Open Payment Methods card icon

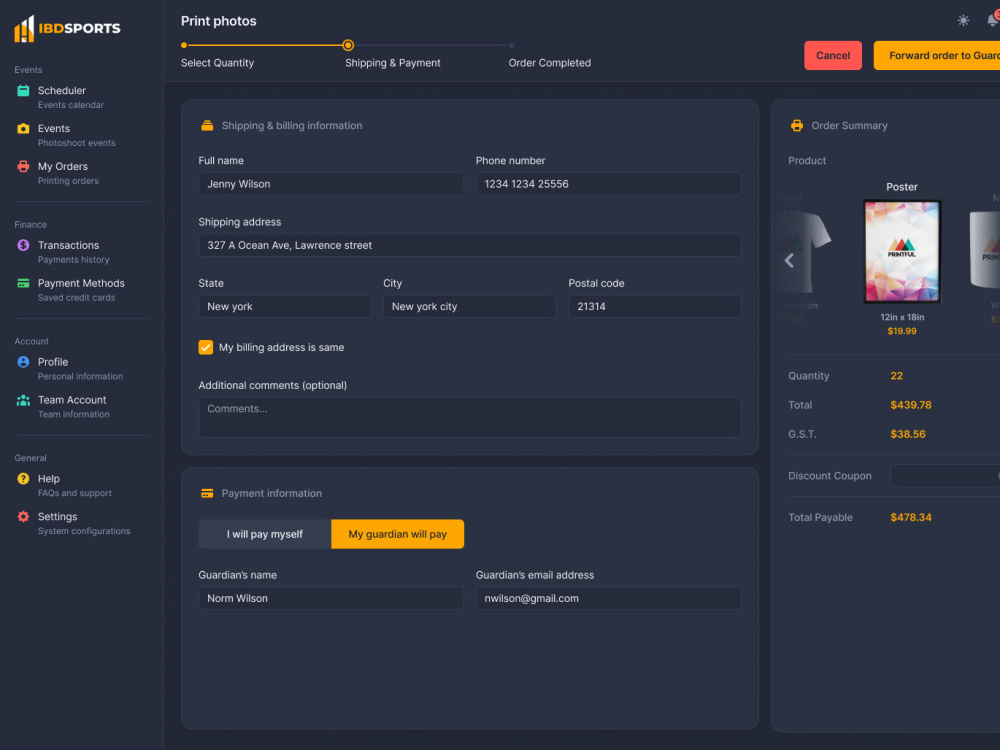pyautogui.click(x=23, y=283)
